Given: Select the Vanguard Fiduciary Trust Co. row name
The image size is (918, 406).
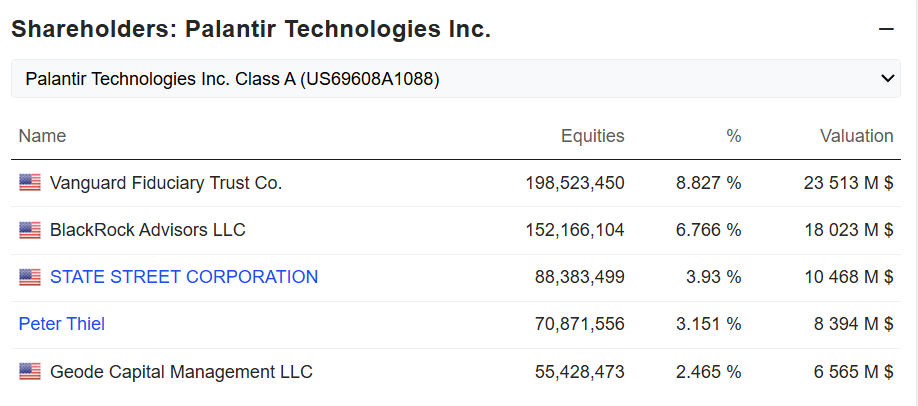Looking at the screenshot, I should click(x=166, y=183).
